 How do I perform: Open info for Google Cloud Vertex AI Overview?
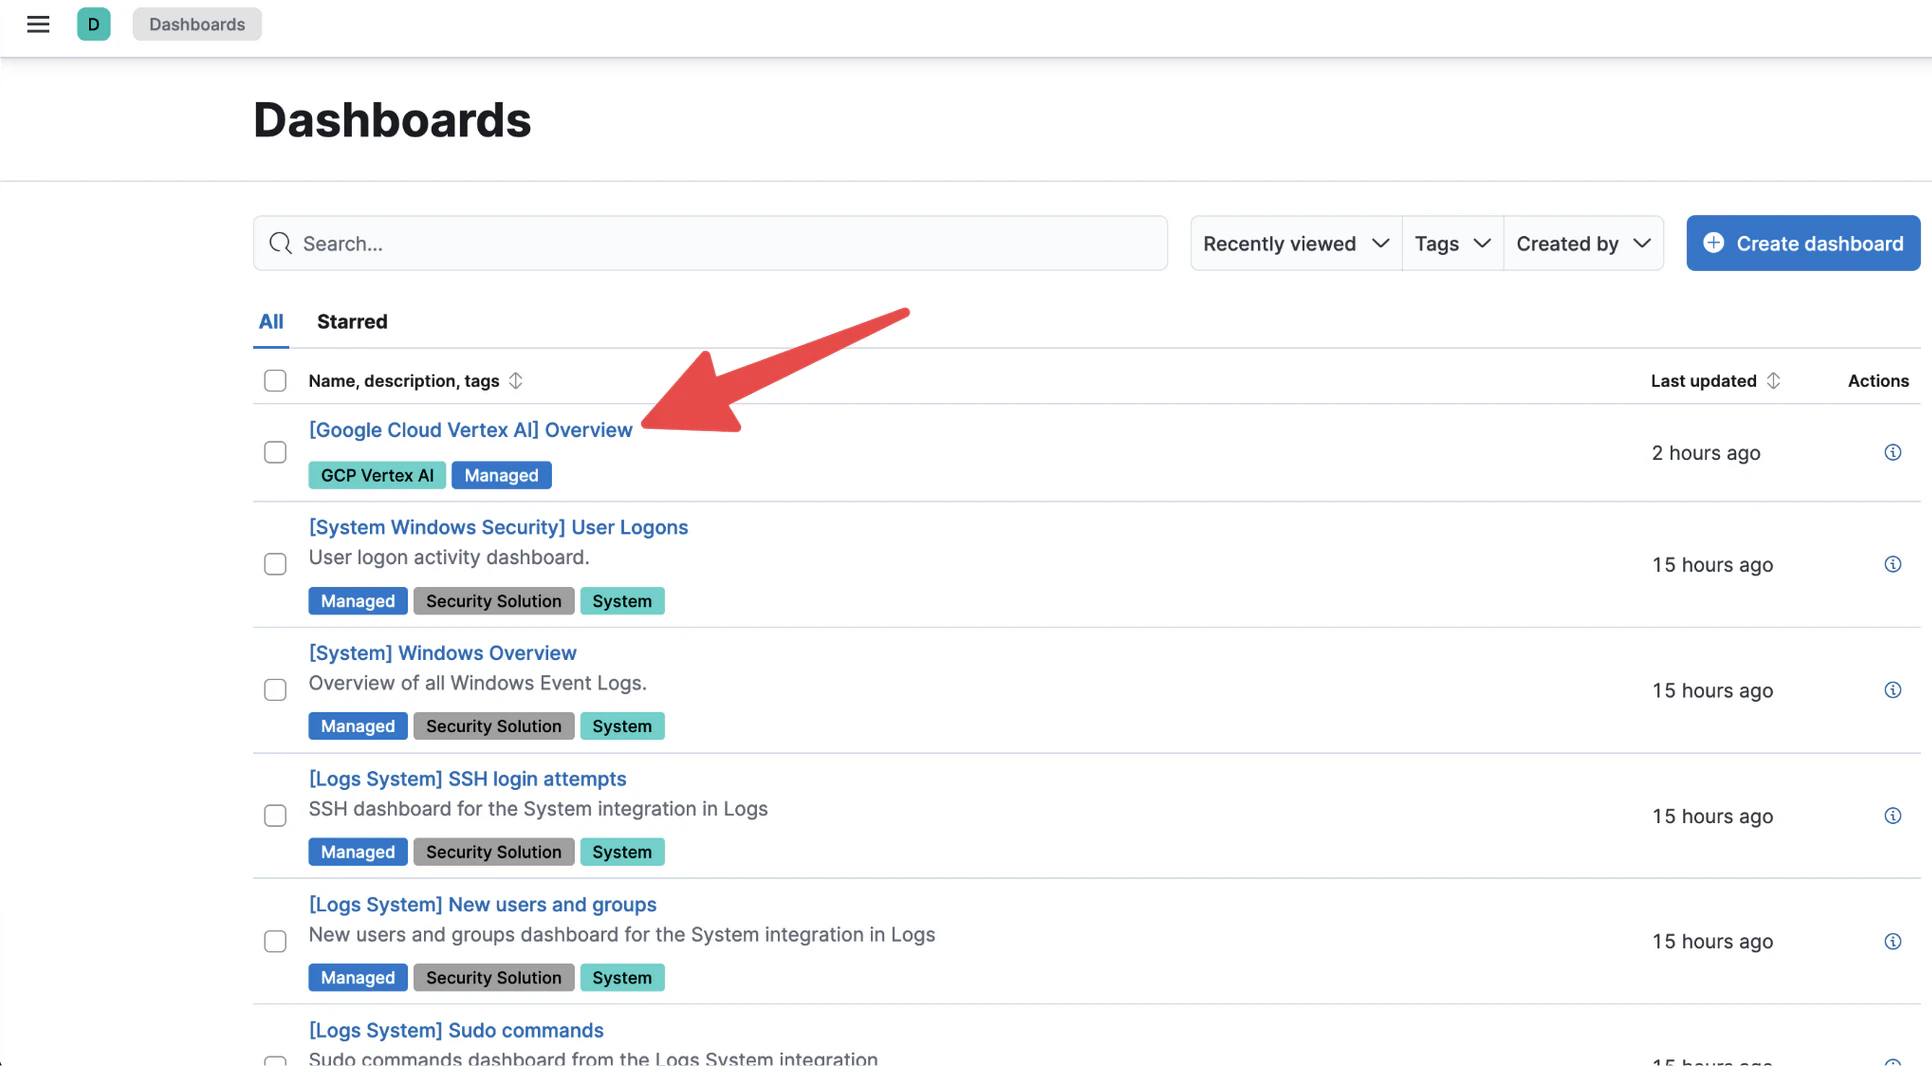point(1892,453)
